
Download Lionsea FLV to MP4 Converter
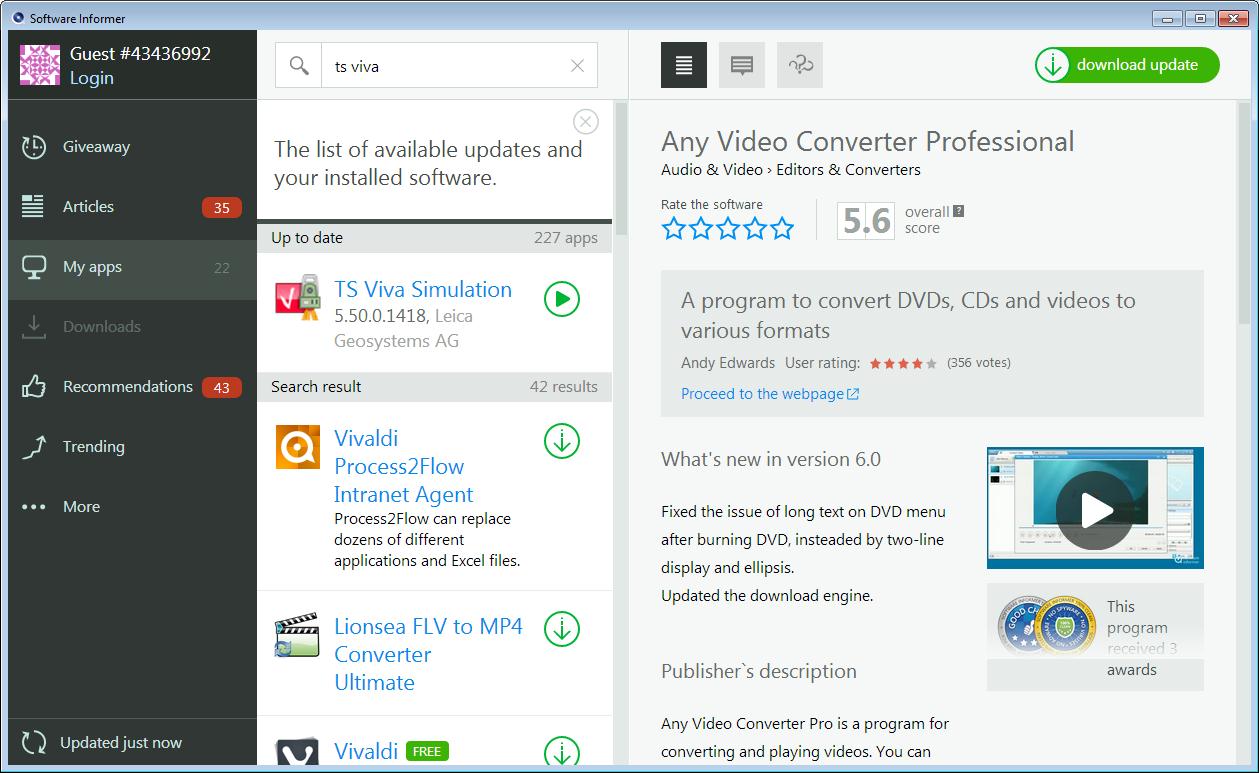tap(562, 629)
